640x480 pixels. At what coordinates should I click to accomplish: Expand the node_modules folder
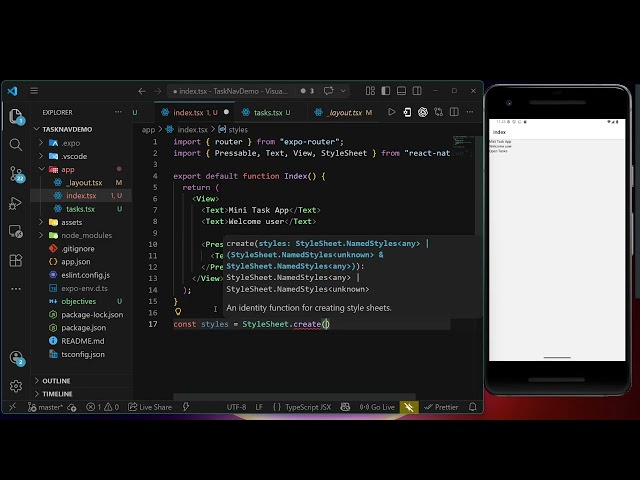coord(41,235)
